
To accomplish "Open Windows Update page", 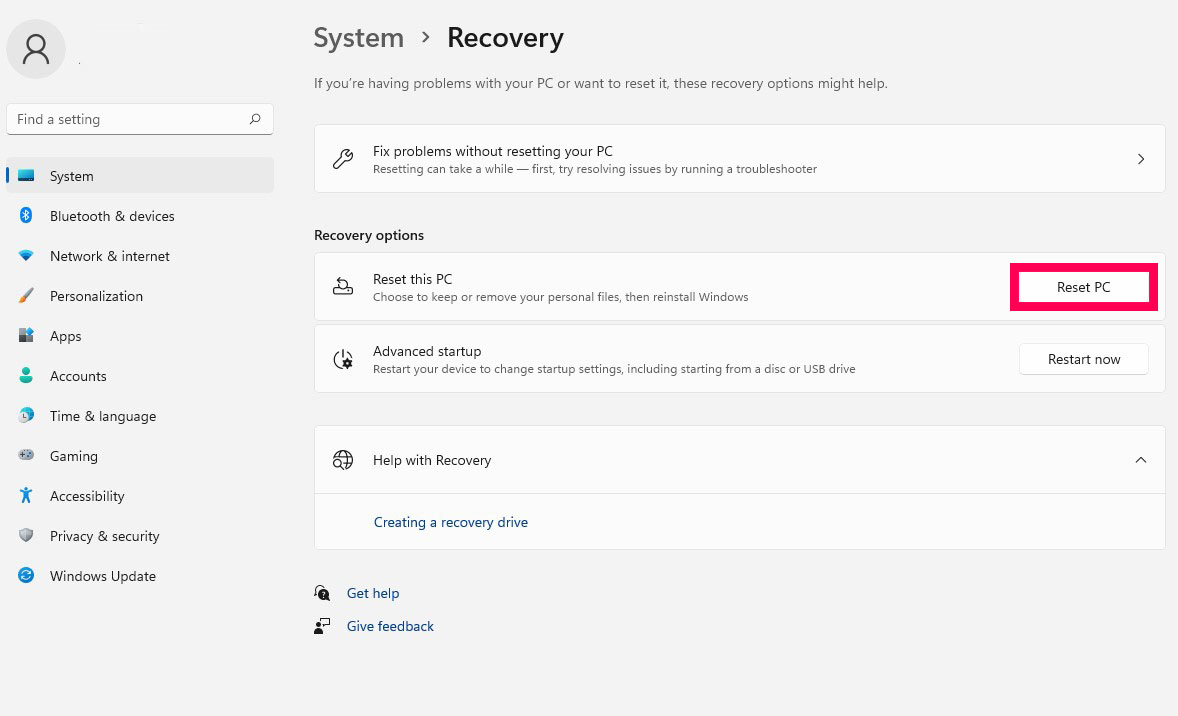I will click(140, 576).
